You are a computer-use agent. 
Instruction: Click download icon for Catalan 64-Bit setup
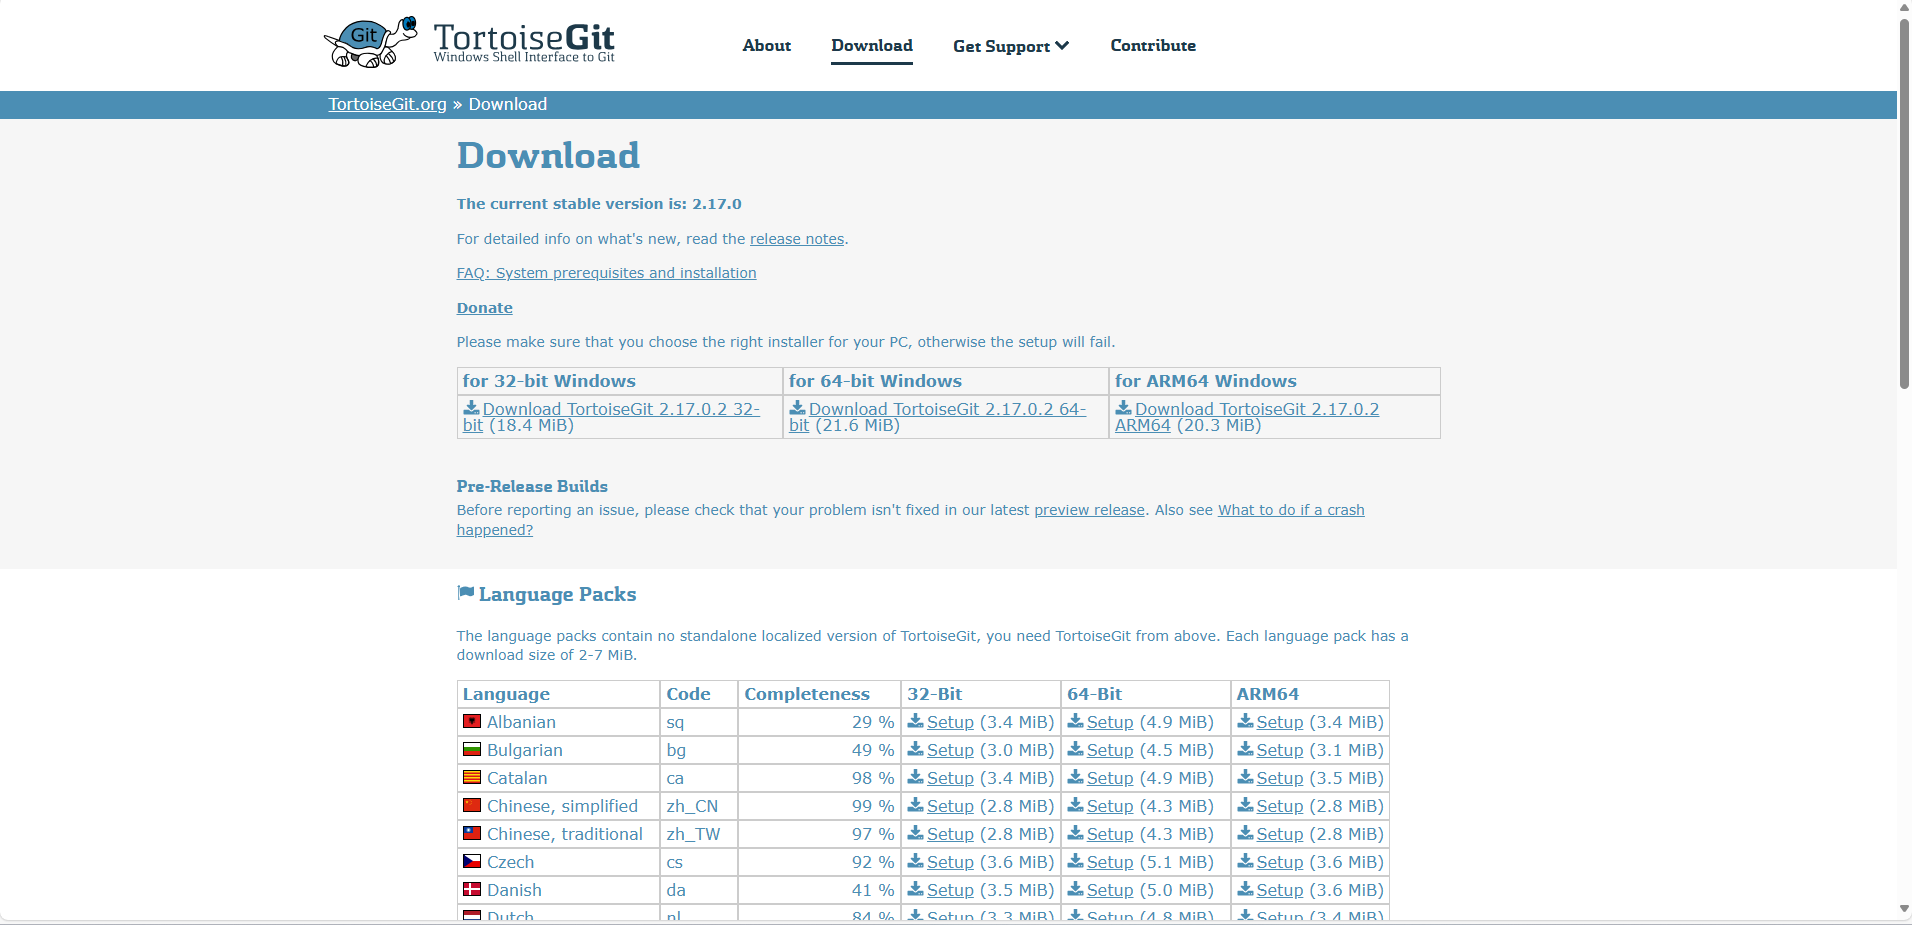coord(1075,777)
